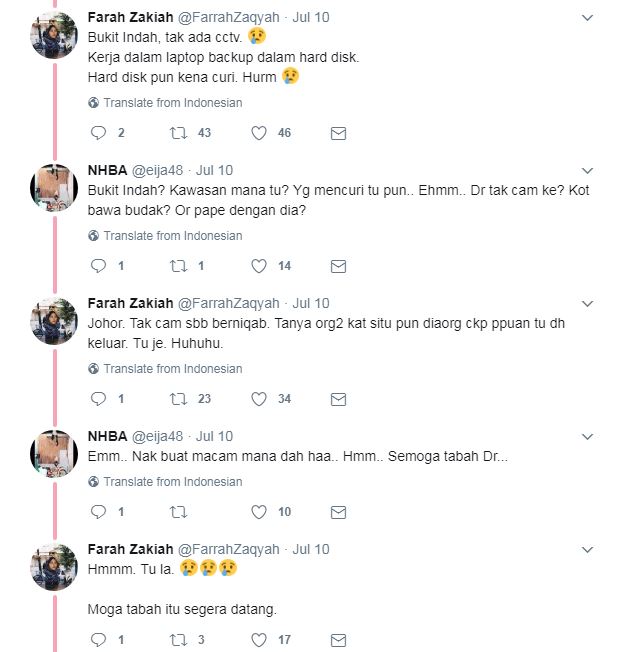Viewport: 627px width, 652px height.
Task: Translate the "Bukit Indah, tak ada cctv" tweet from Indonesian
Action: pos(172,103)
